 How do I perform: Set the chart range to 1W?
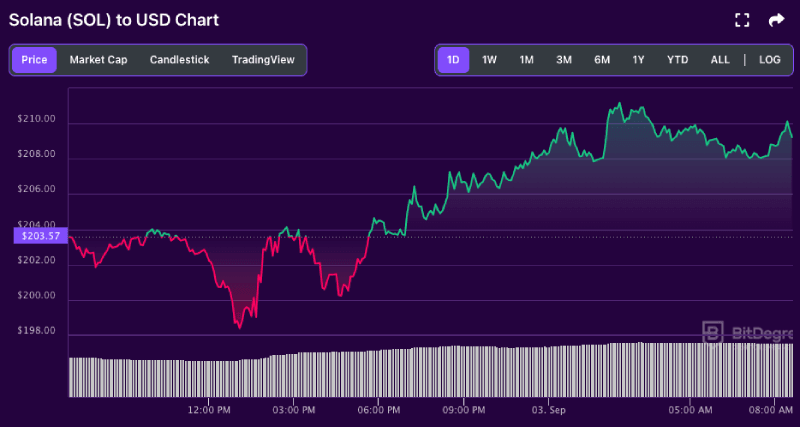click(x=489, y=60)
